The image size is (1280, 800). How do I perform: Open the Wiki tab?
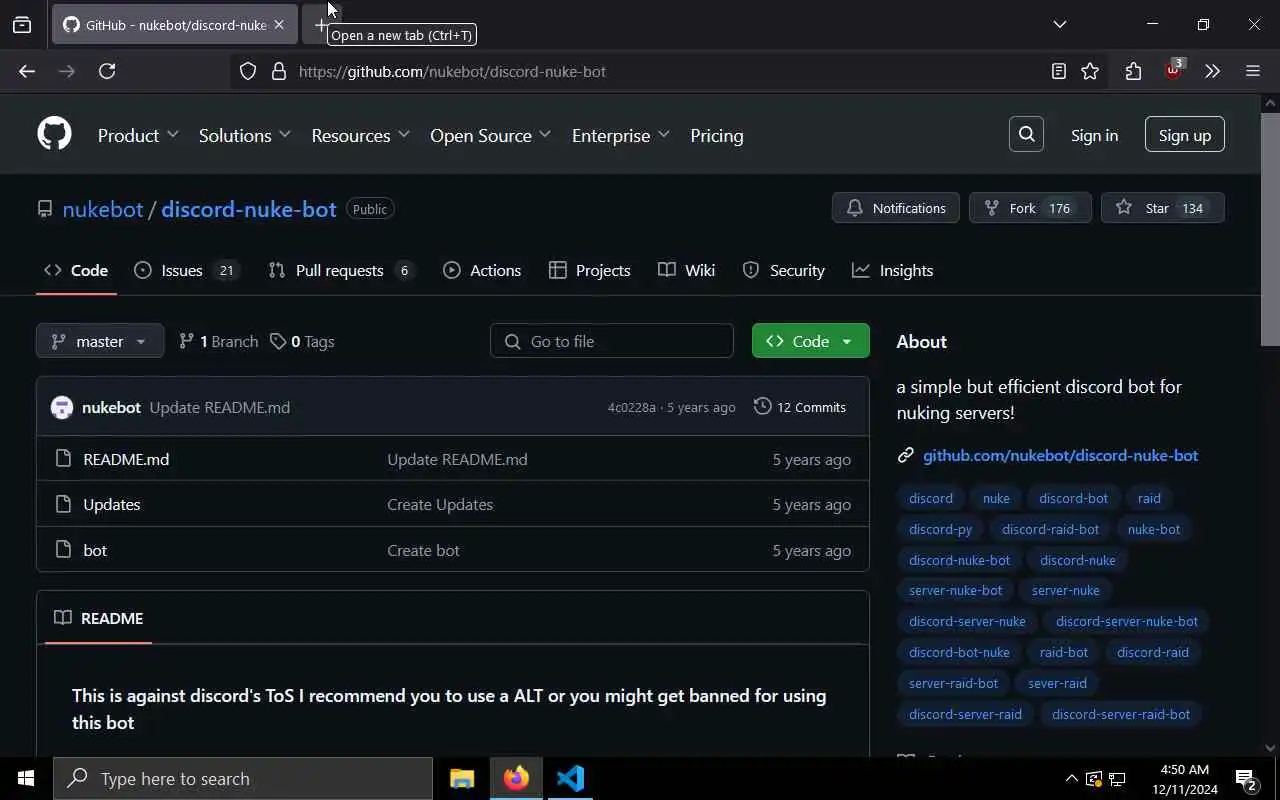687,270
